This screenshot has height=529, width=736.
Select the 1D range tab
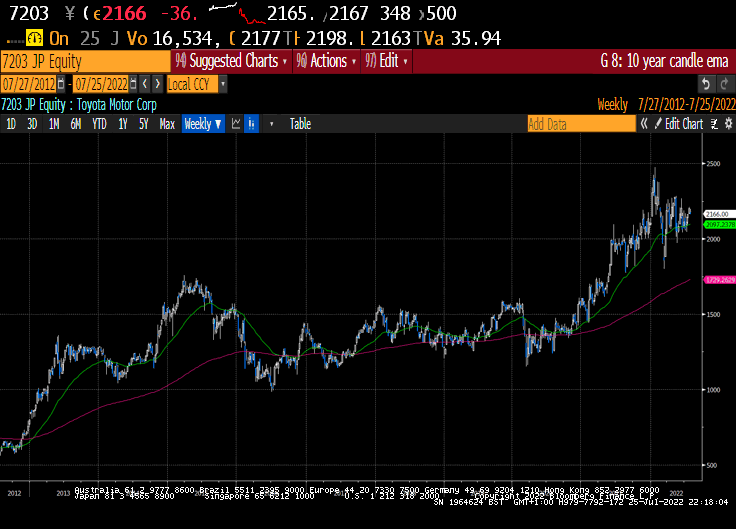click(11, 124)
